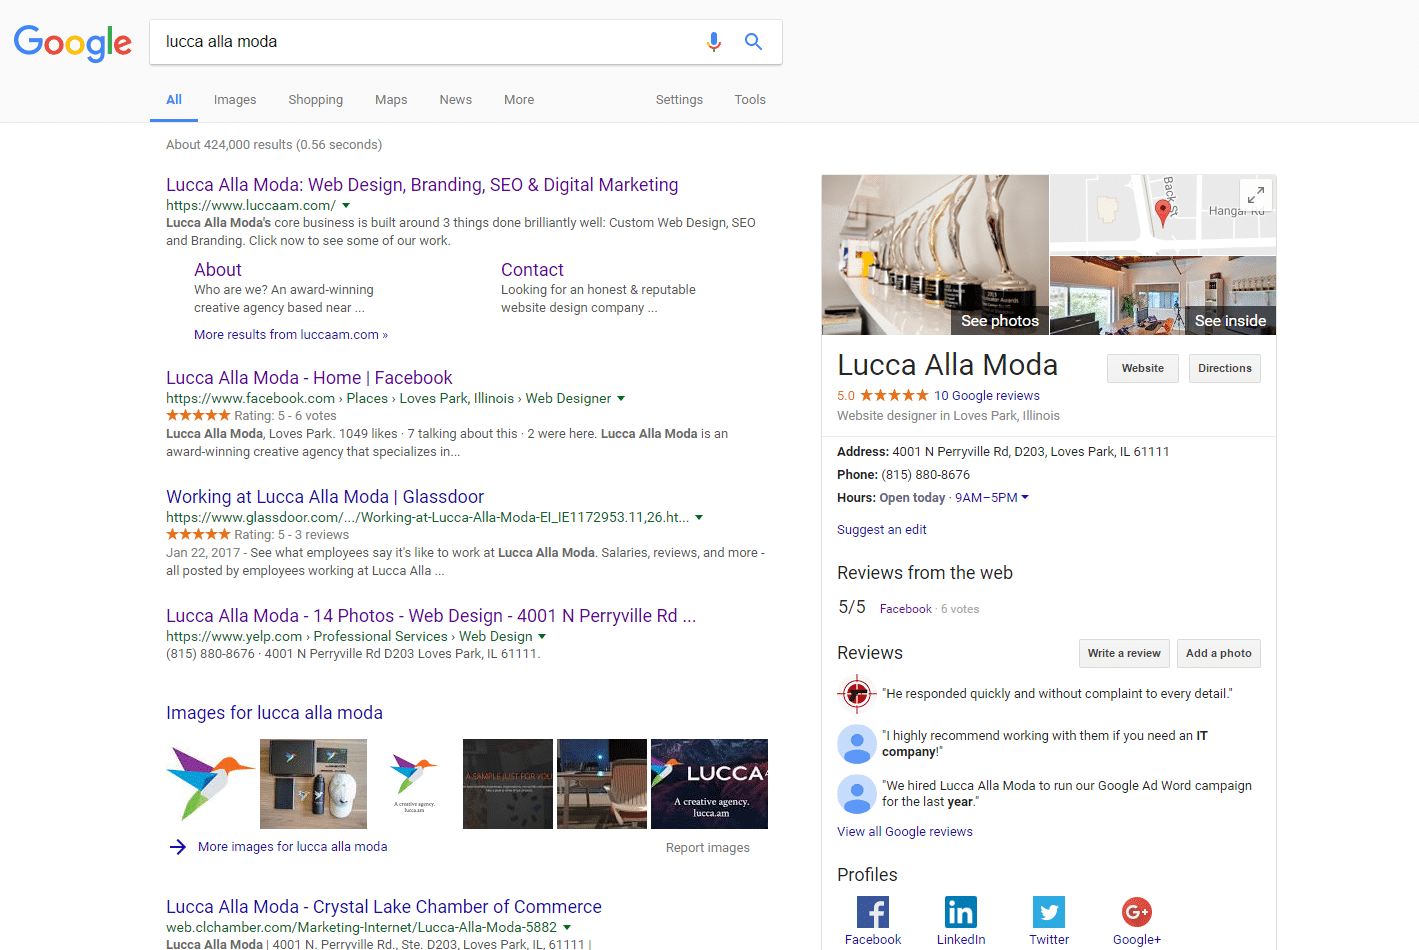Click the Website button in knowledge panel

[x=1143, y=368]
